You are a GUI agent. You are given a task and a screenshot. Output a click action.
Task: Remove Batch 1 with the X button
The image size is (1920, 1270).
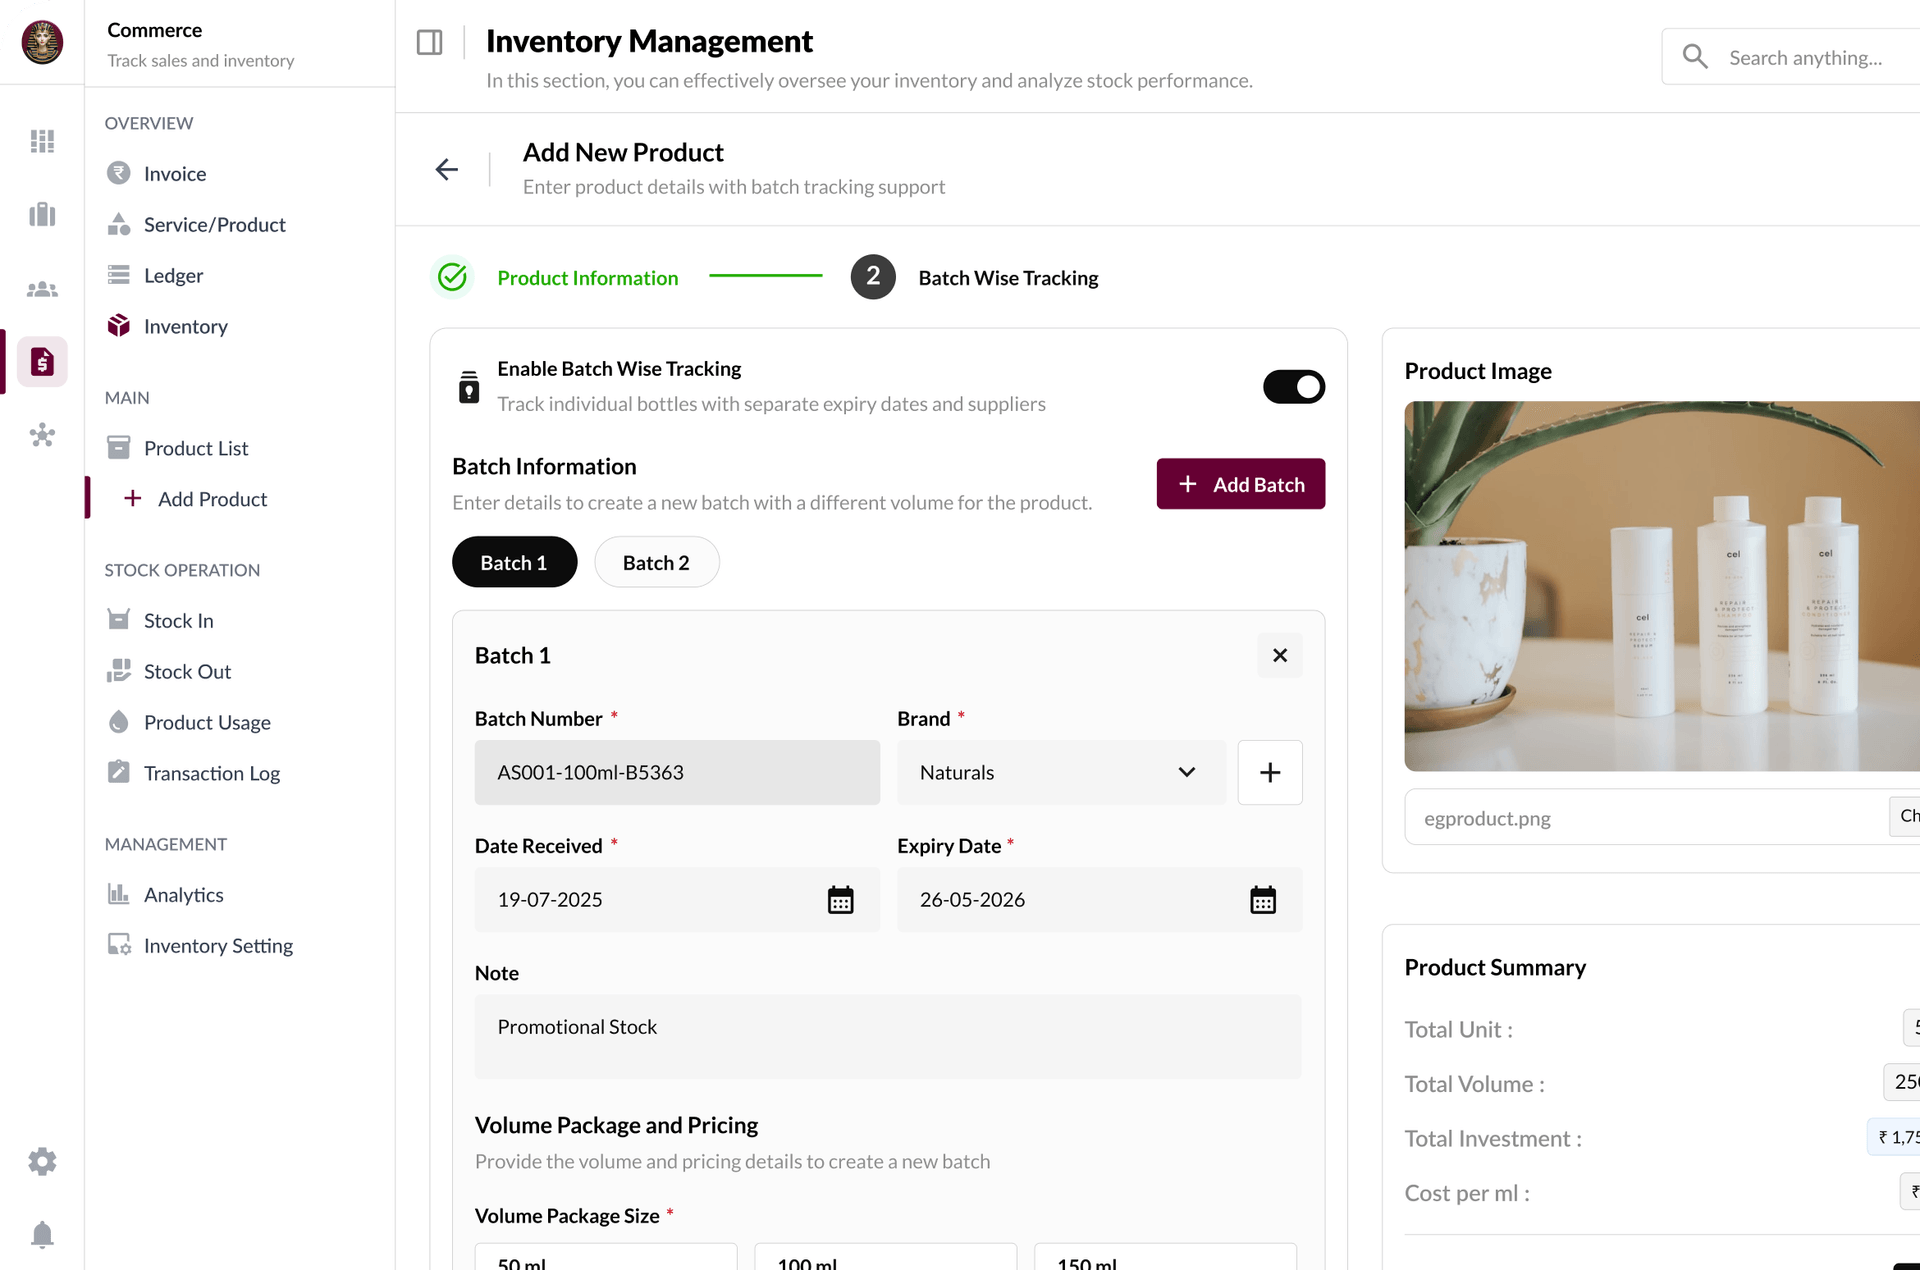click(1279, 655)
